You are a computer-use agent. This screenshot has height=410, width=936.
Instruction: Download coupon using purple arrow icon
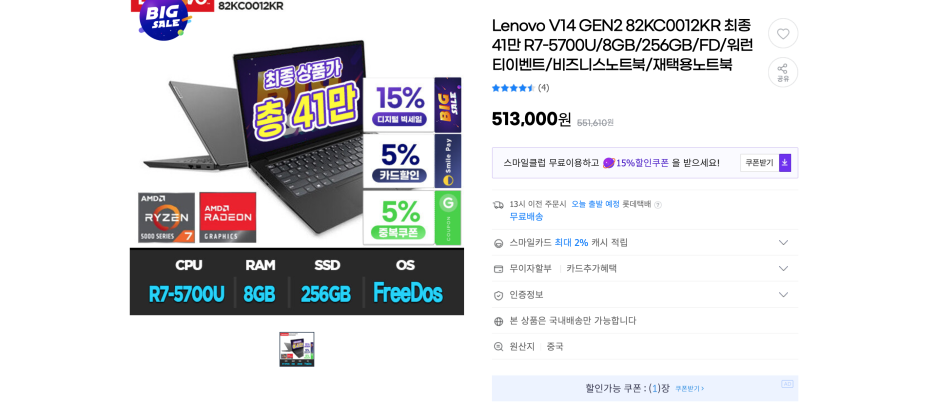tap(785, 163)
